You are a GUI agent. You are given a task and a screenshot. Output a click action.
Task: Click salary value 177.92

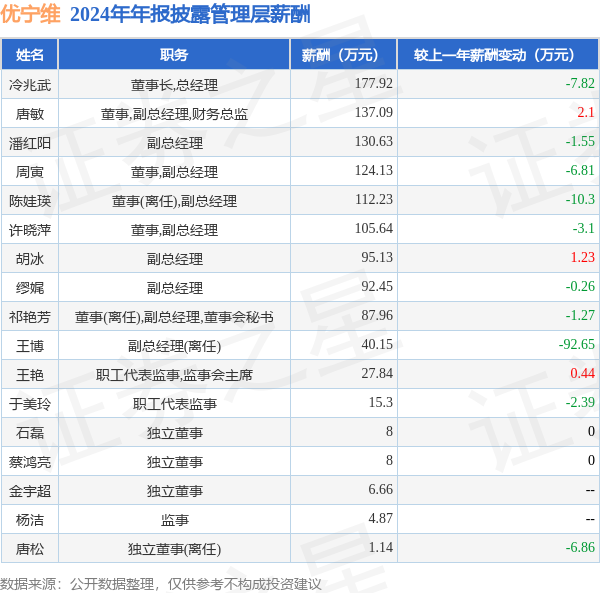pyautogui.click(x=373, y=83)
